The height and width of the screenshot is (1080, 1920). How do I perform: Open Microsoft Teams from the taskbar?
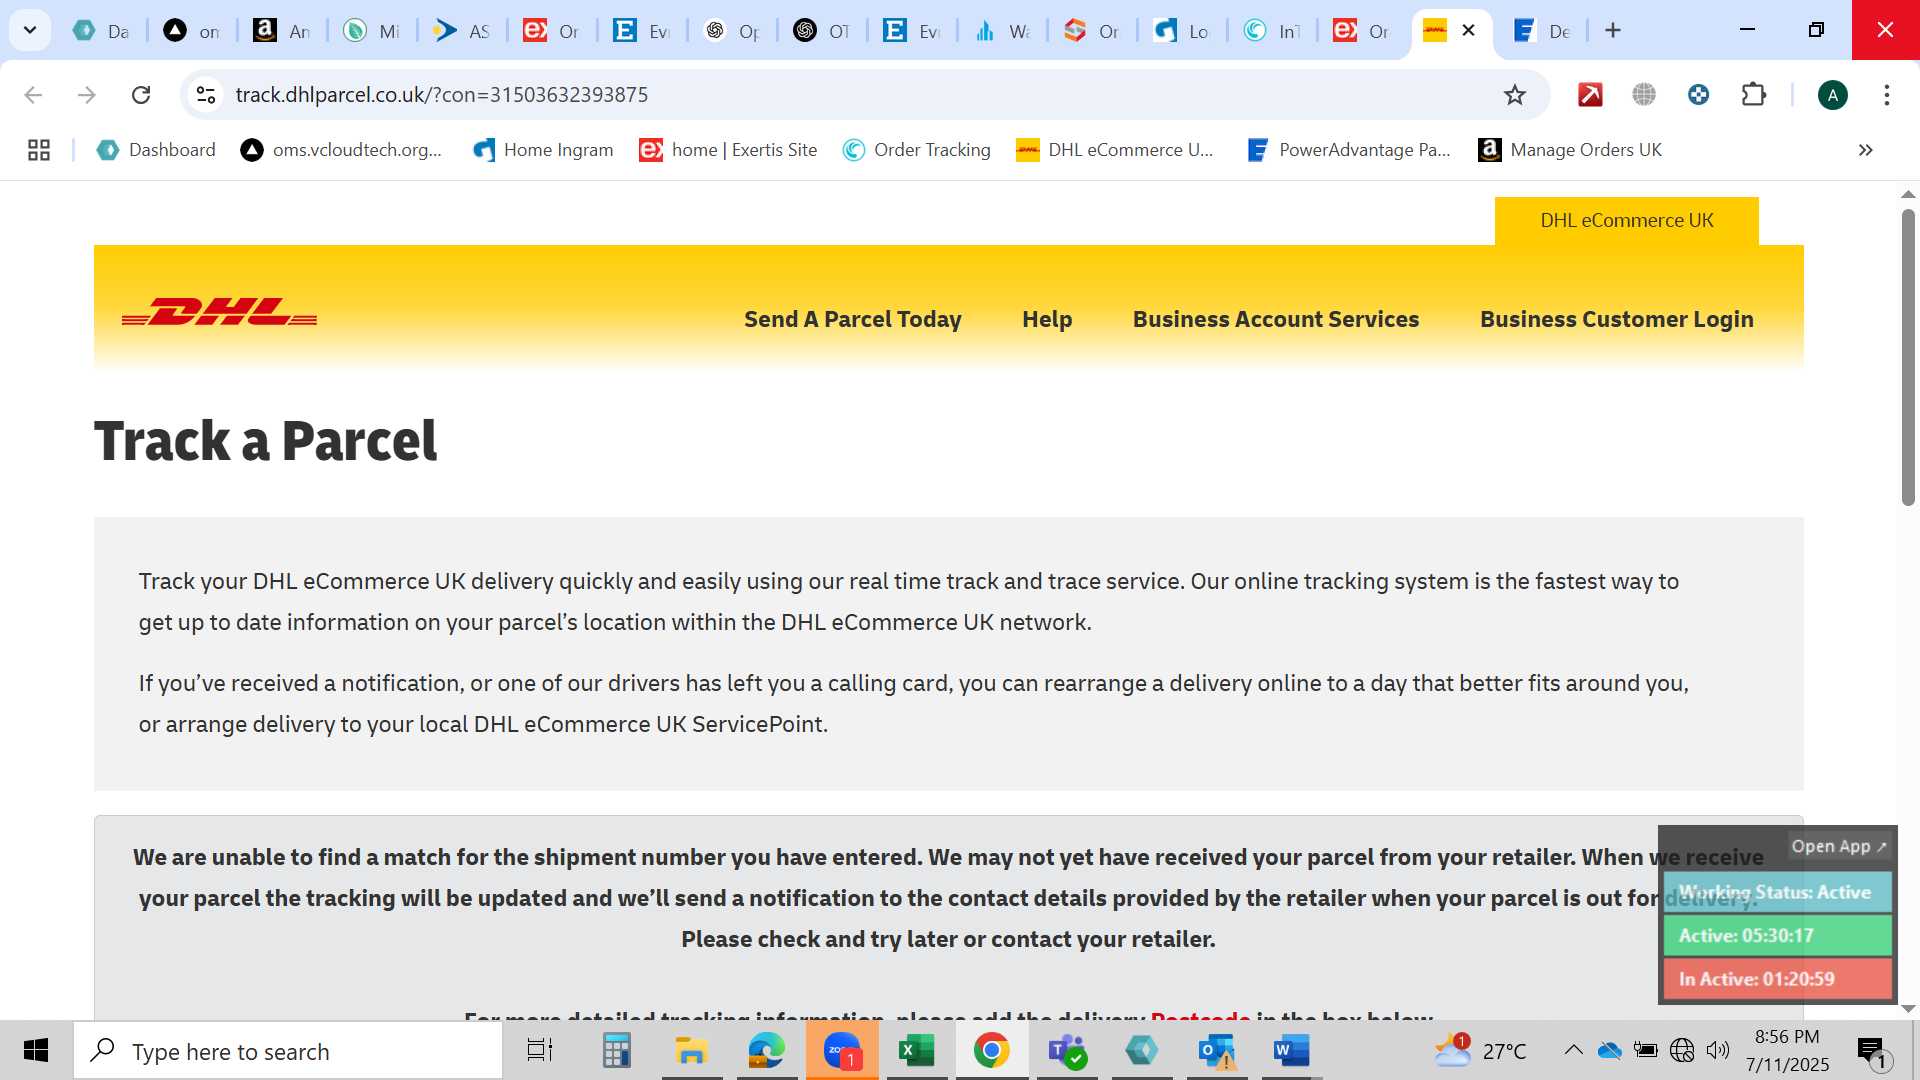point(1067,1051)
